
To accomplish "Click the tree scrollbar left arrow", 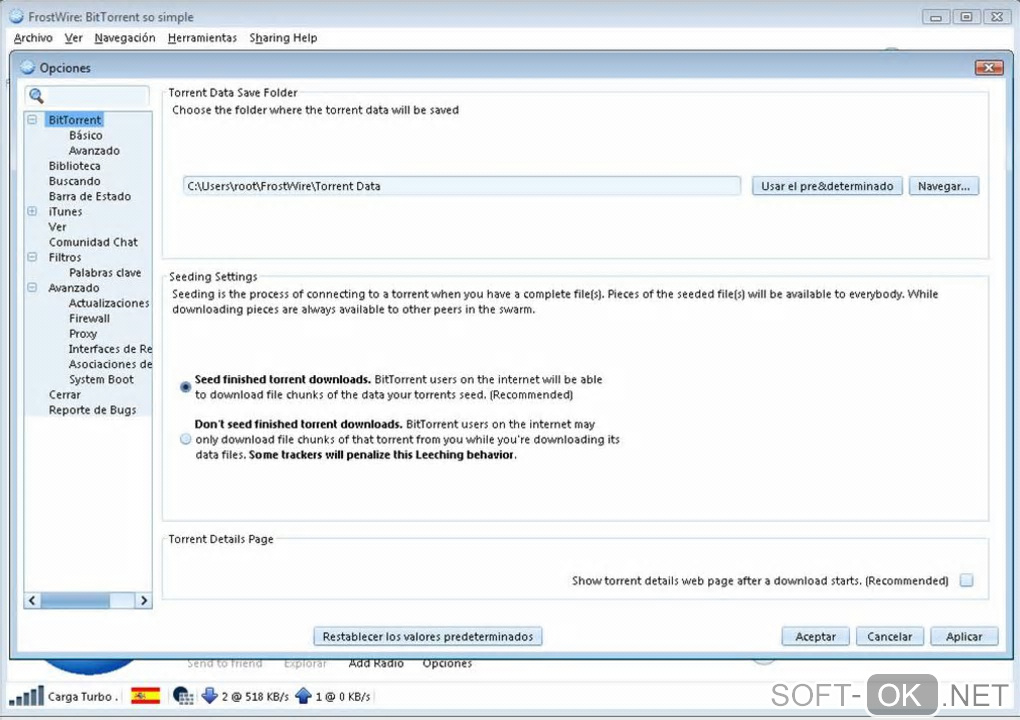I will pos(33,600).
